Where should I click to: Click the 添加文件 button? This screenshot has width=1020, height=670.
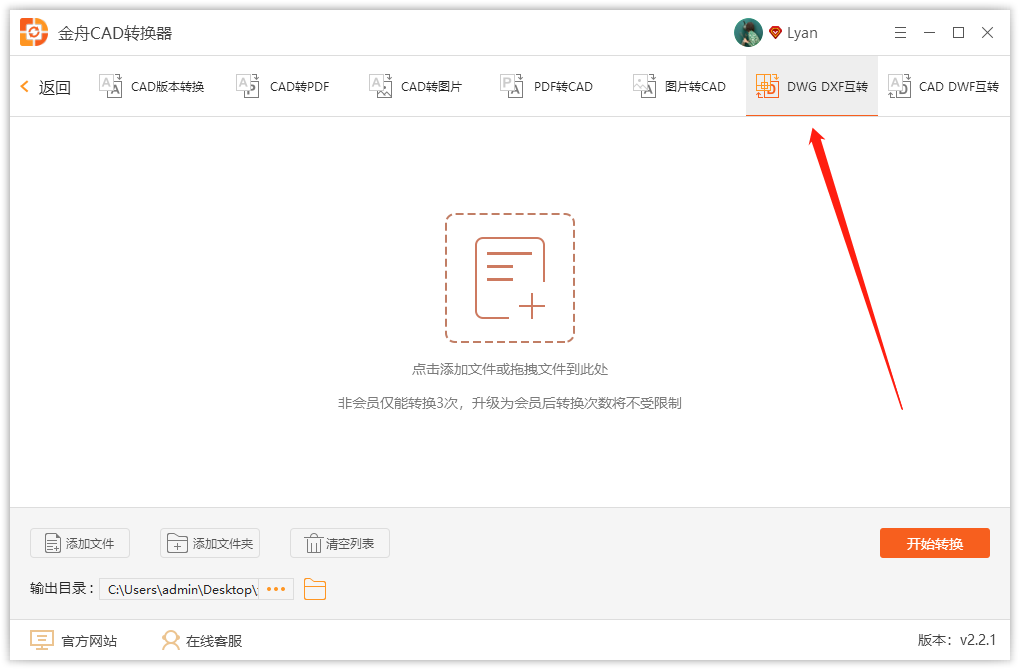click(80, 543)
